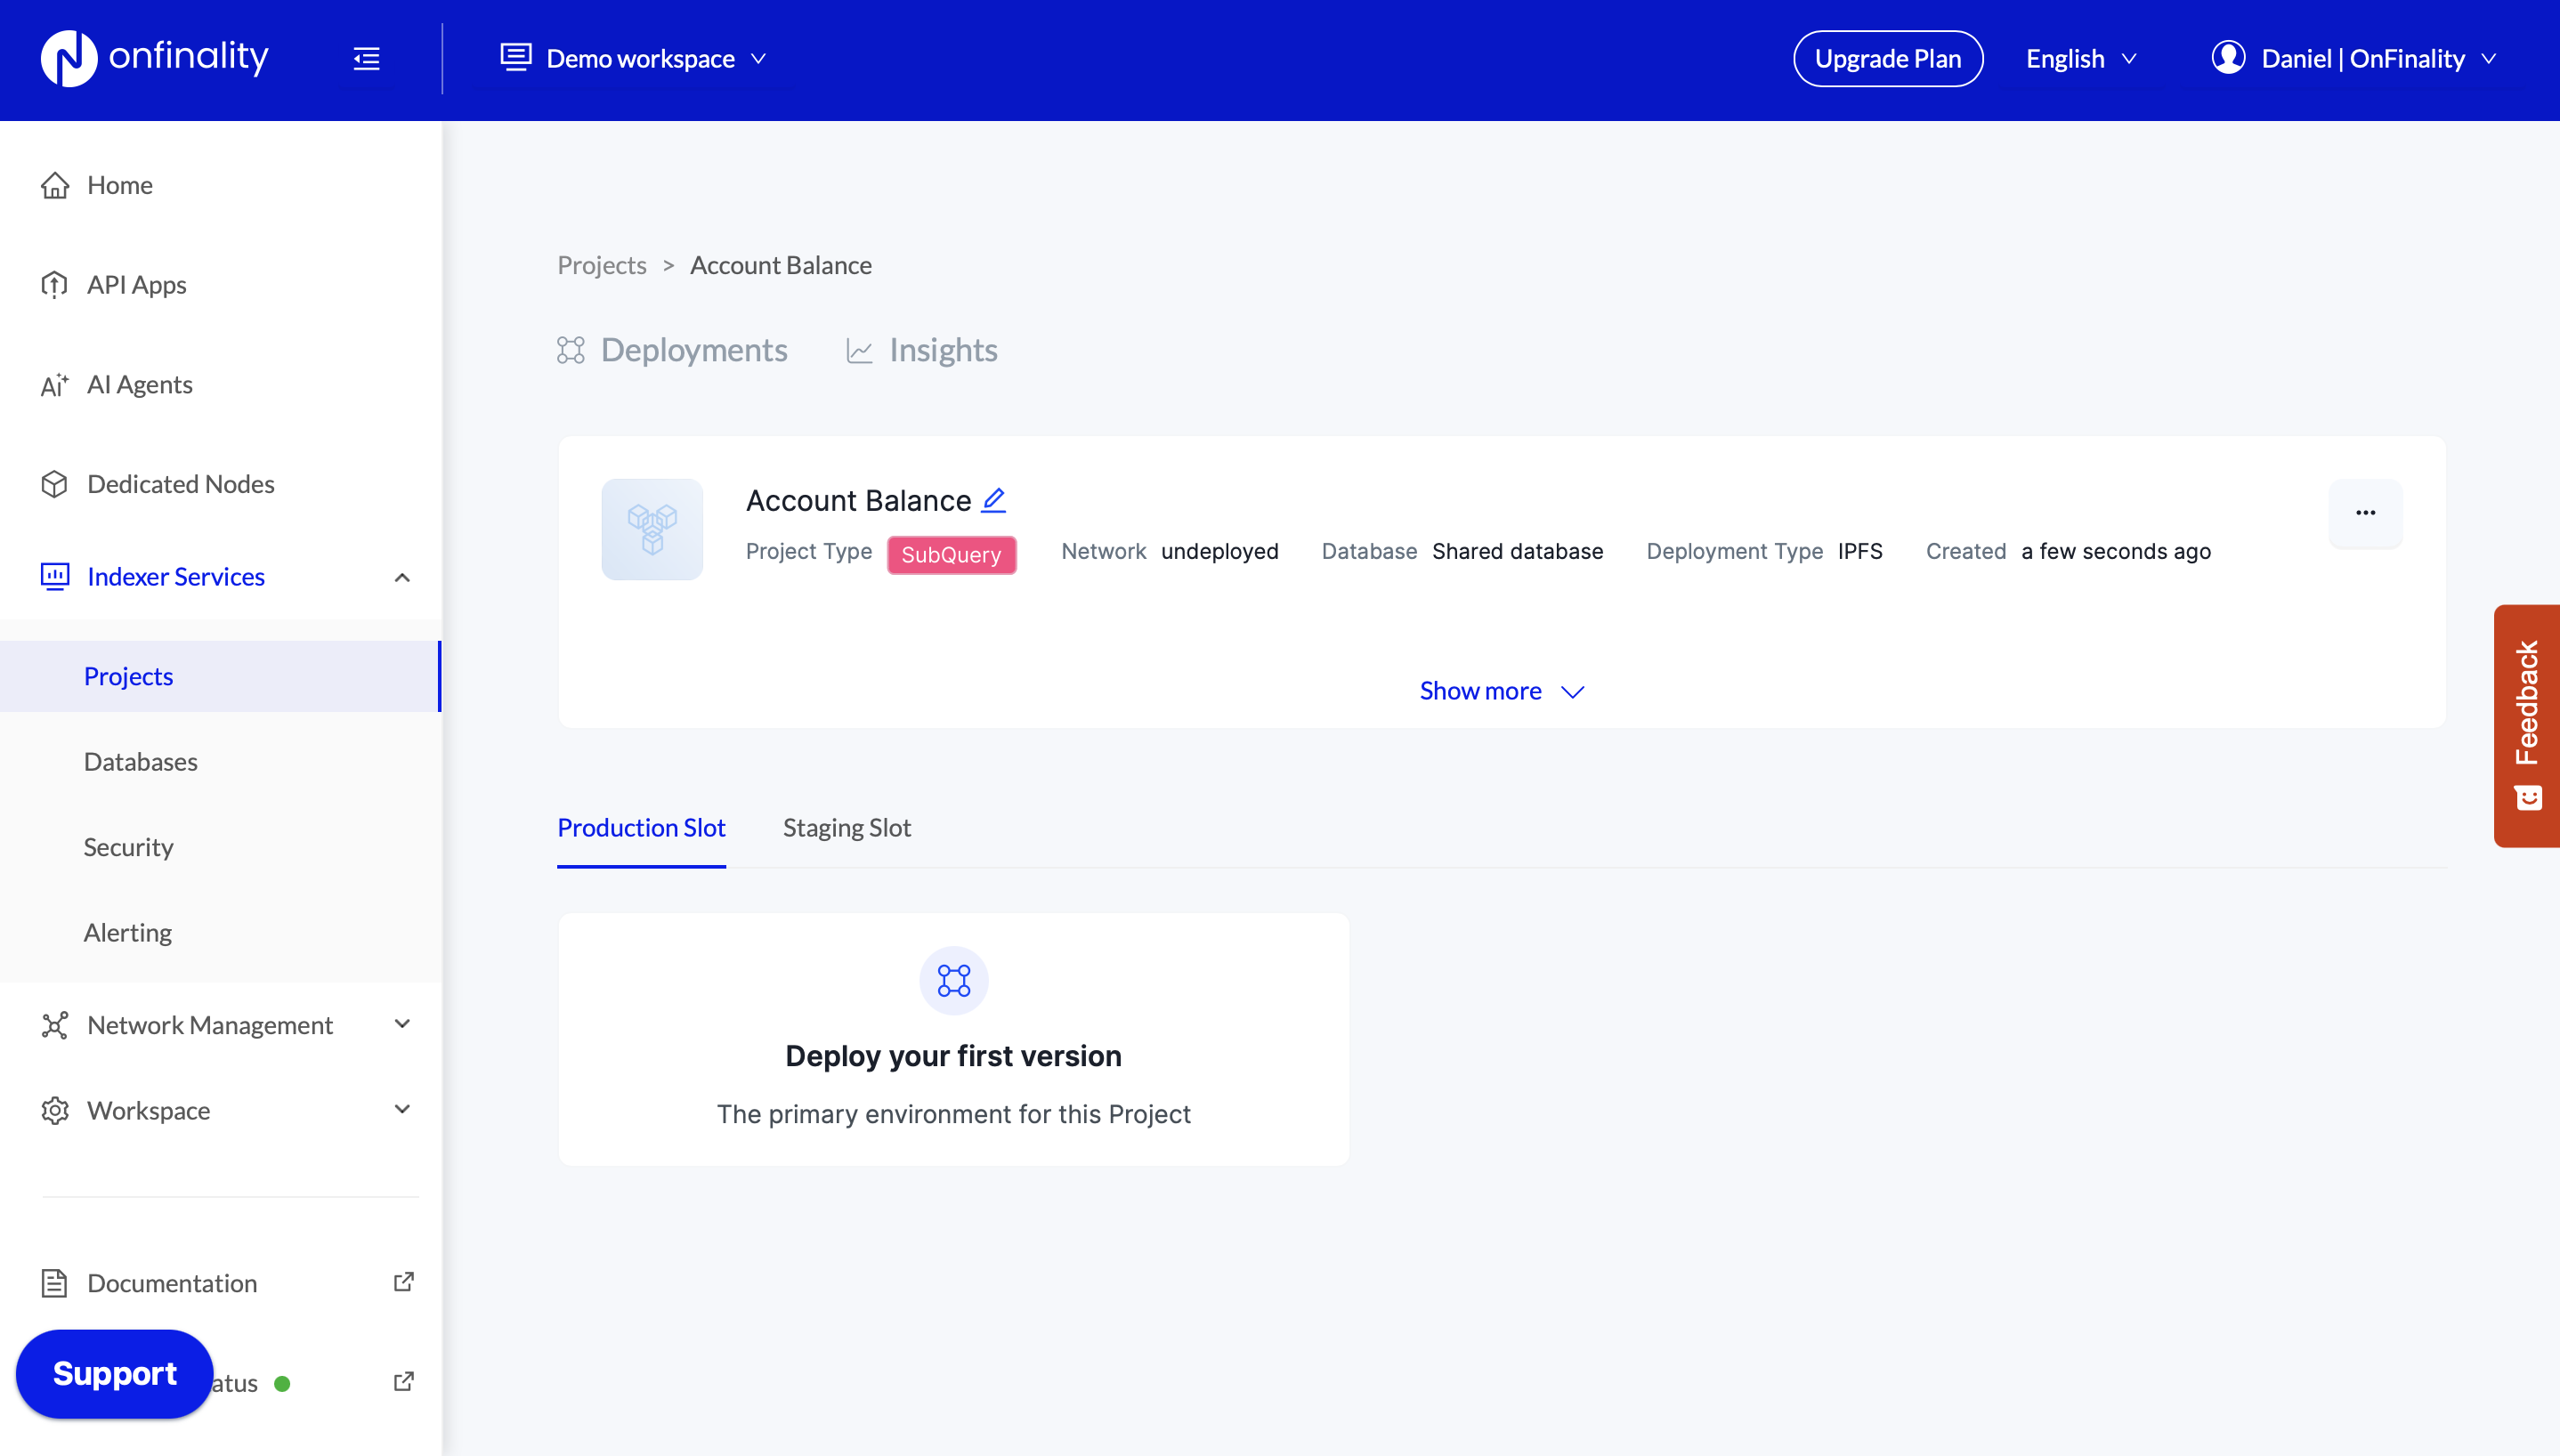Viewport: 2560px width, 1456px height.
Task: Click the IPFS deployment type value
Action: tap(1859, 551)
